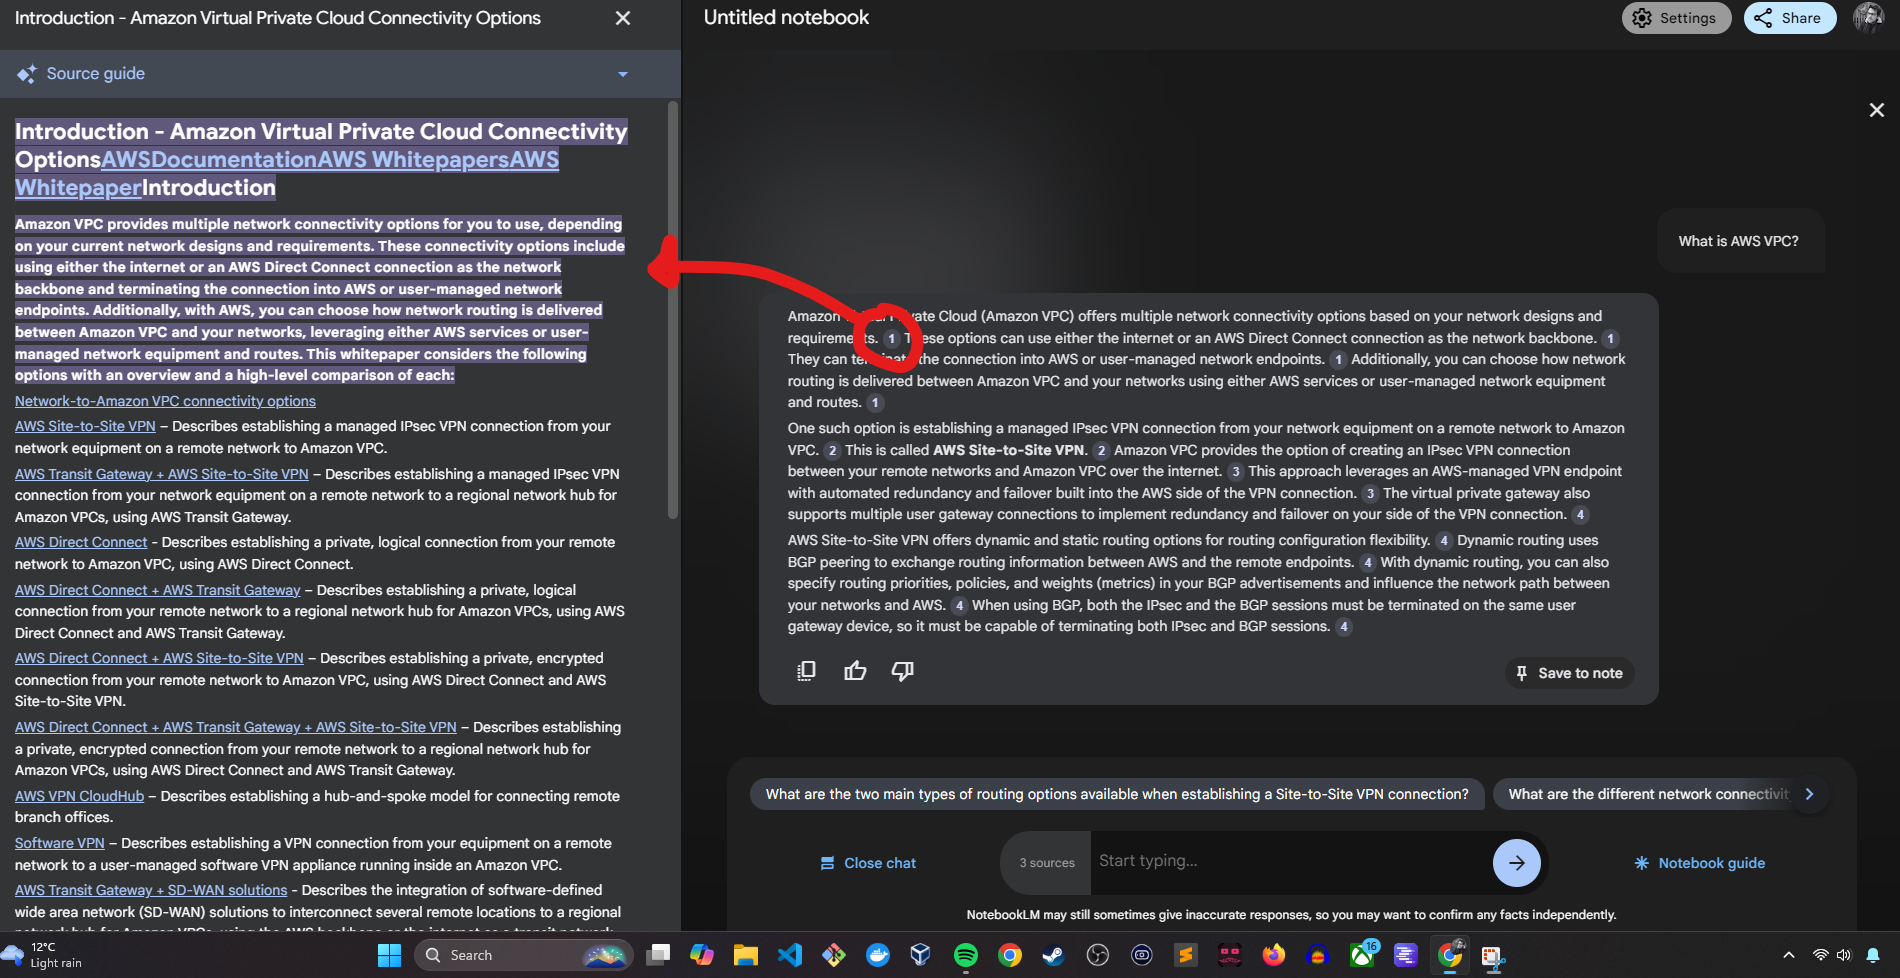The width and height of the screenshot is (1900, 978).
Task: Open AWS Direct Connect + AWS Transit Gateway link
Action: click(x=158, y=590)
